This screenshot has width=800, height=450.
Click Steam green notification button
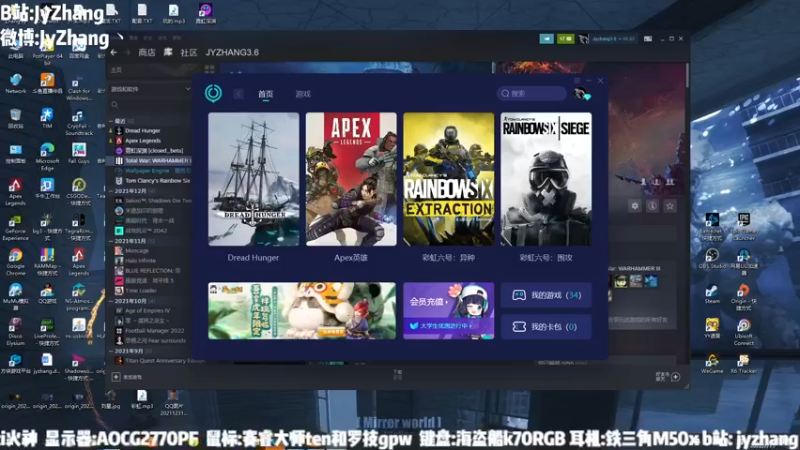565,39
